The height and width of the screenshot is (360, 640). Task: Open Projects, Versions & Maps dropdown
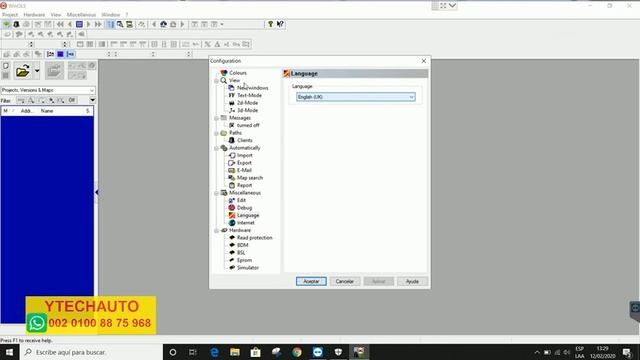click(48, 90)
